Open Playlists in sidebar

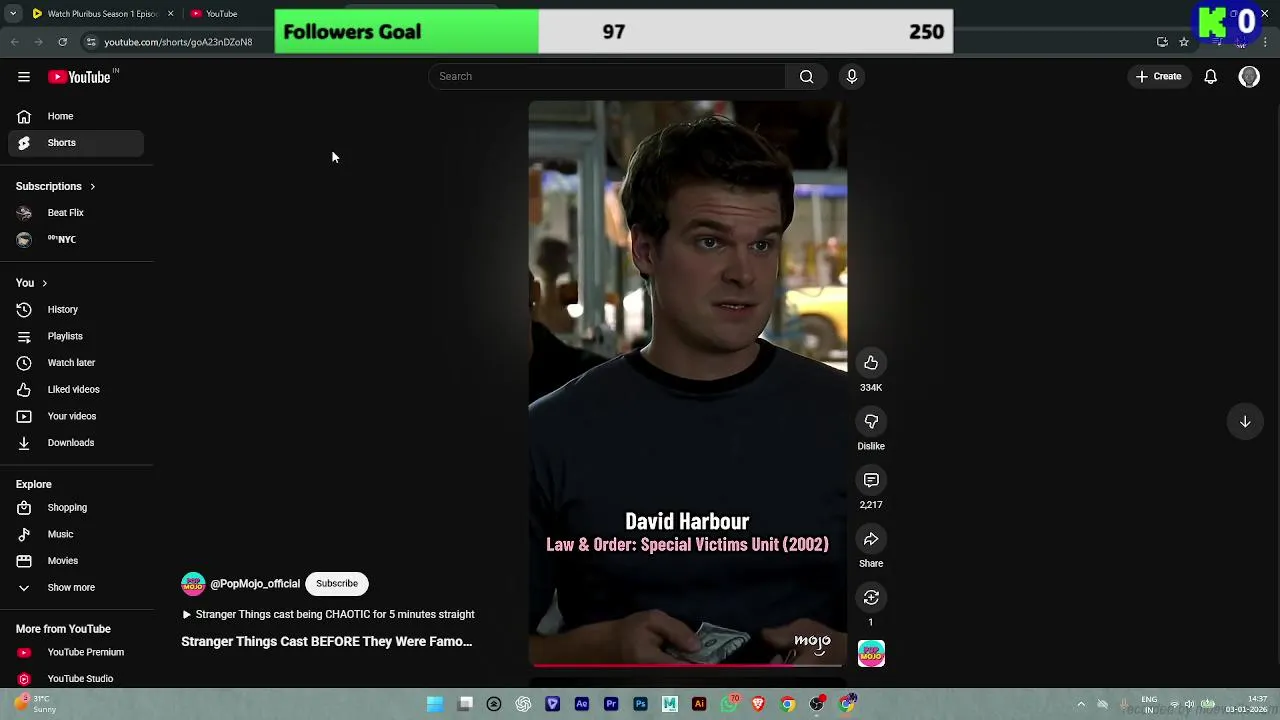point(77,337)
